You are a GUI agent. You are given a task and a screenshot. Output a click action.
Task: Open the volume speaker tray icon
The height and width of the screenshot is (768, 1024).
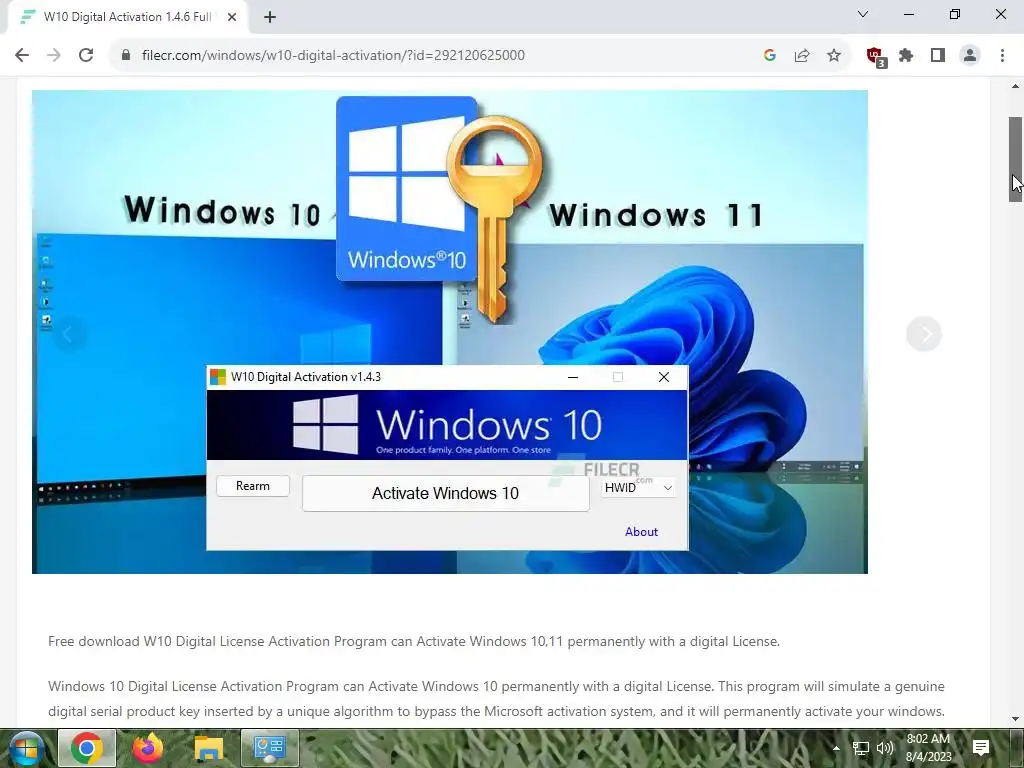point(885,748)
